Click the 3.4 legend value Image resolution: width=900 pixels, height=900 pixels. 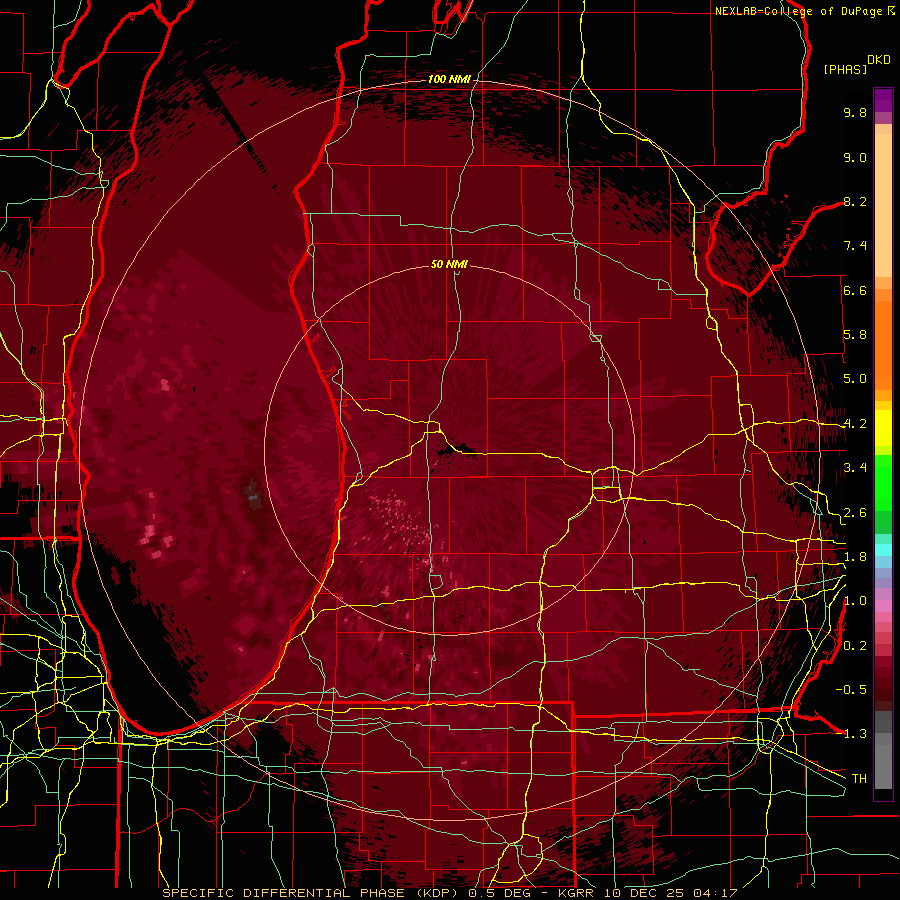[855, 468]
